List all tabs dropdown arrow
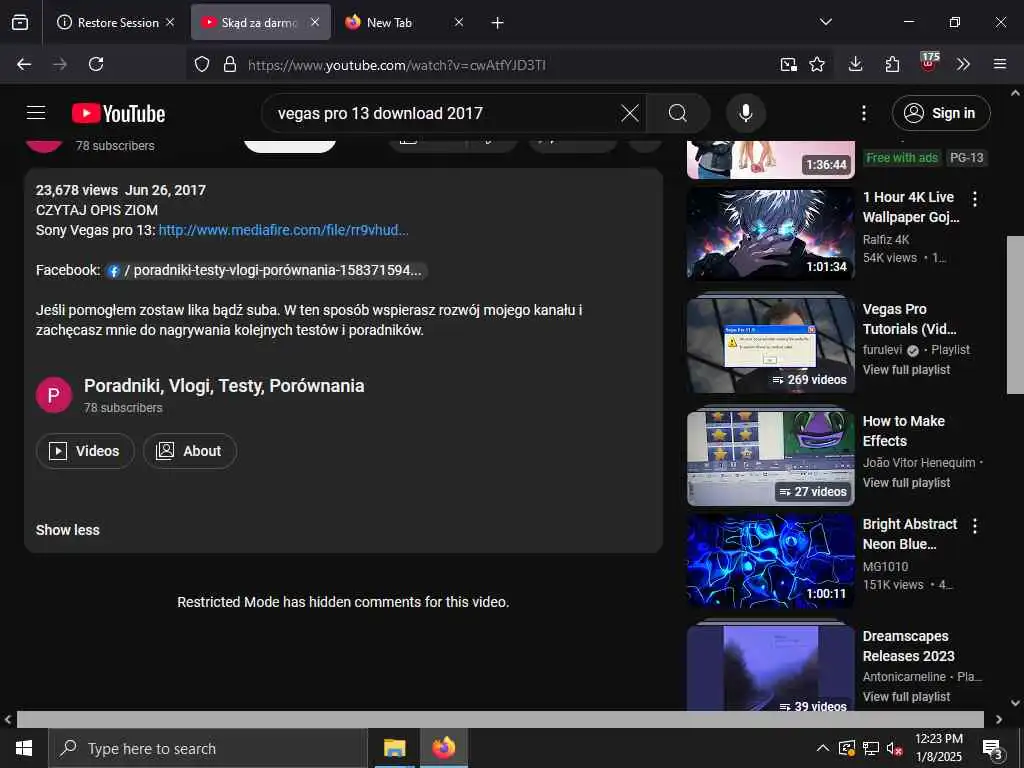The height and width of the screenshot is (768, 1024). [x=825, y=22]
